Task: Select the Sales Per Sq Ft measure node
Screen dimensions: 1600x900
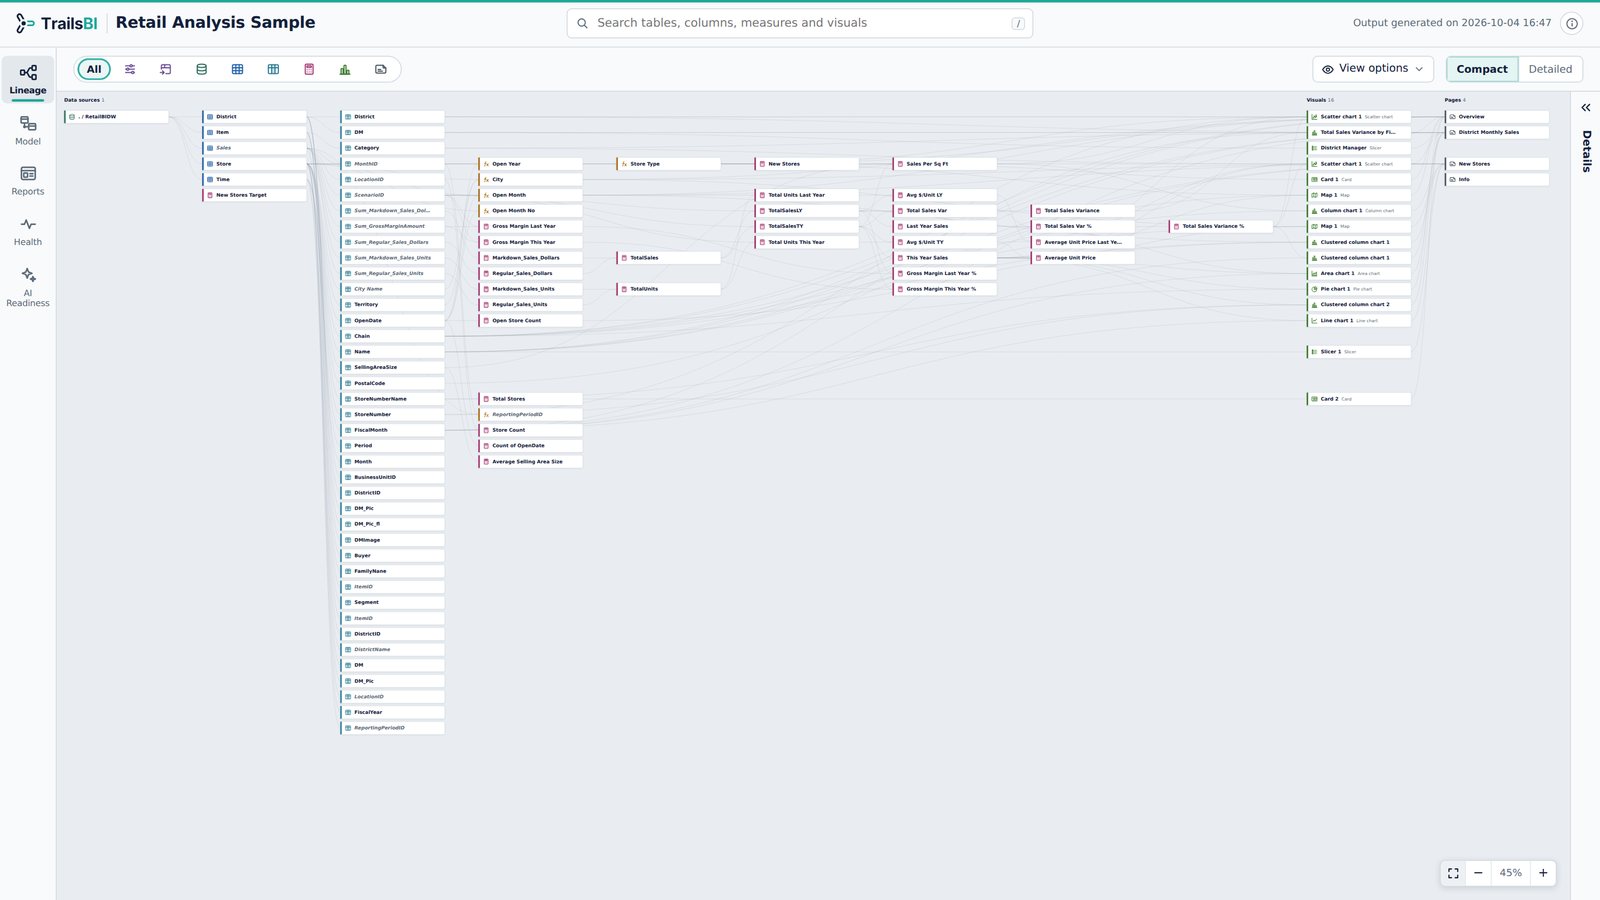Action: pos(945,164)
